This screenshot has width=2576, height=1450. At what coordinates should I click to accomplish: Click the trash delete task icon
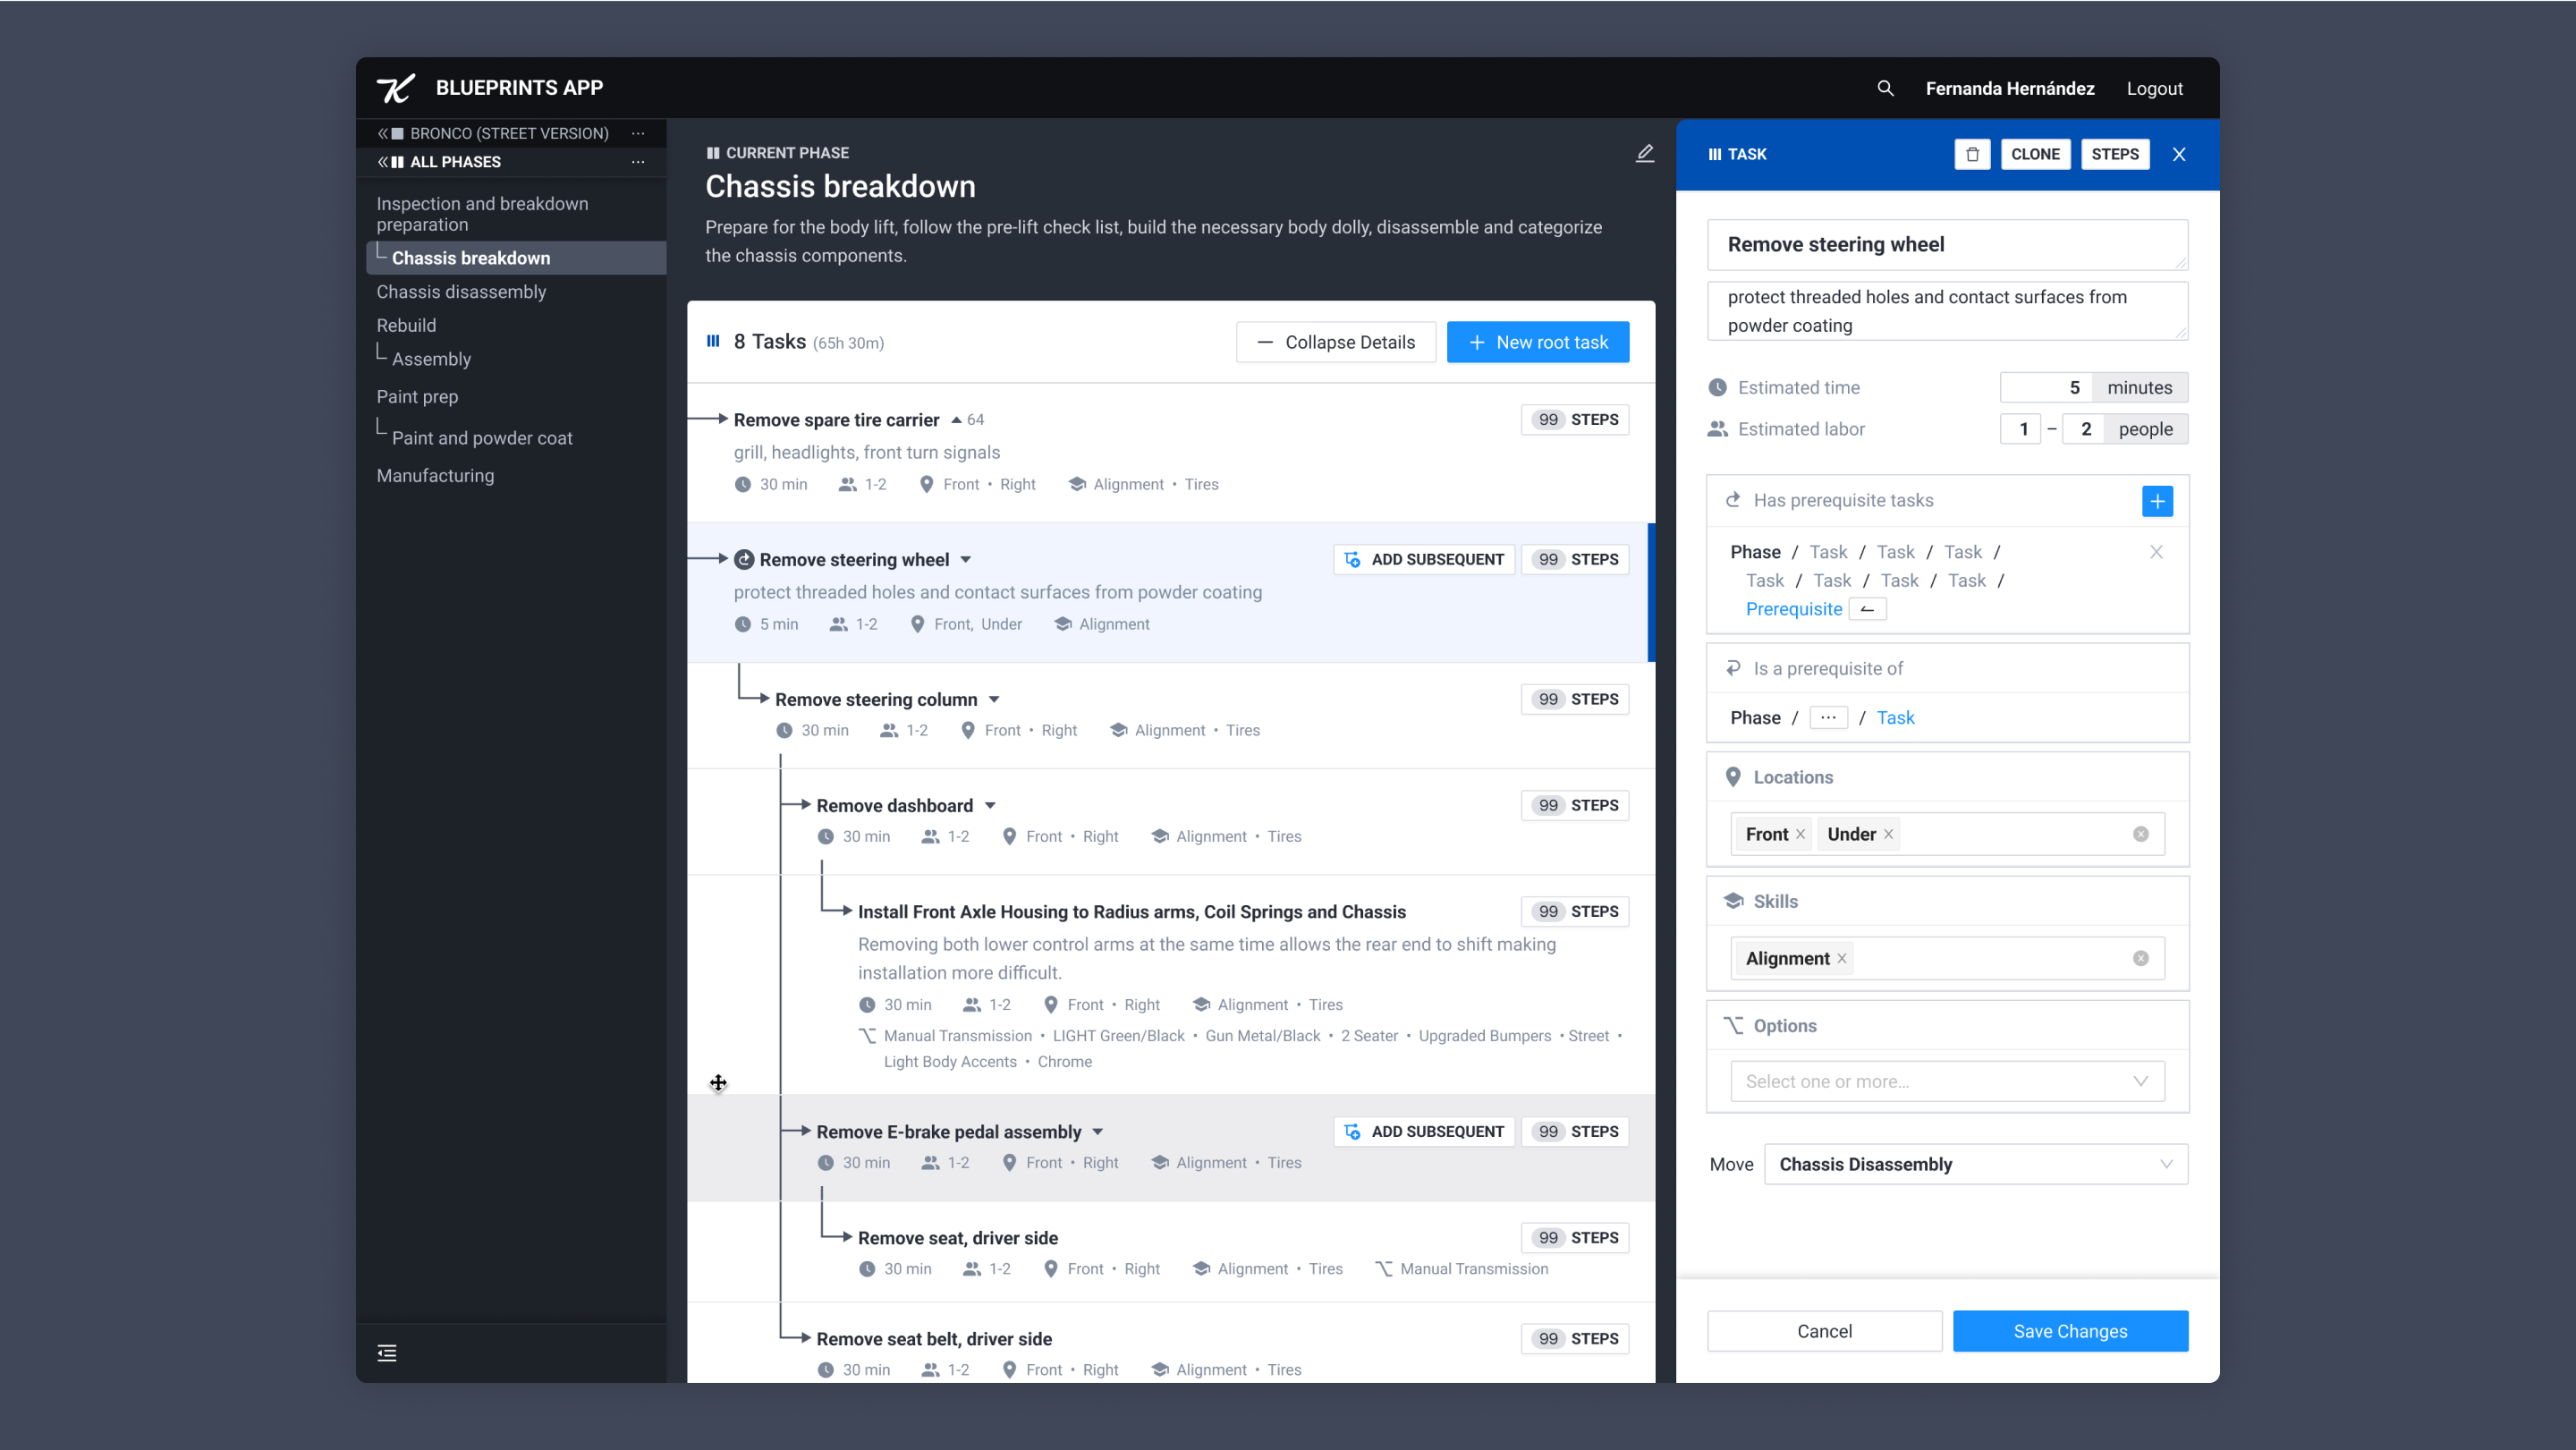point(1972,154)
